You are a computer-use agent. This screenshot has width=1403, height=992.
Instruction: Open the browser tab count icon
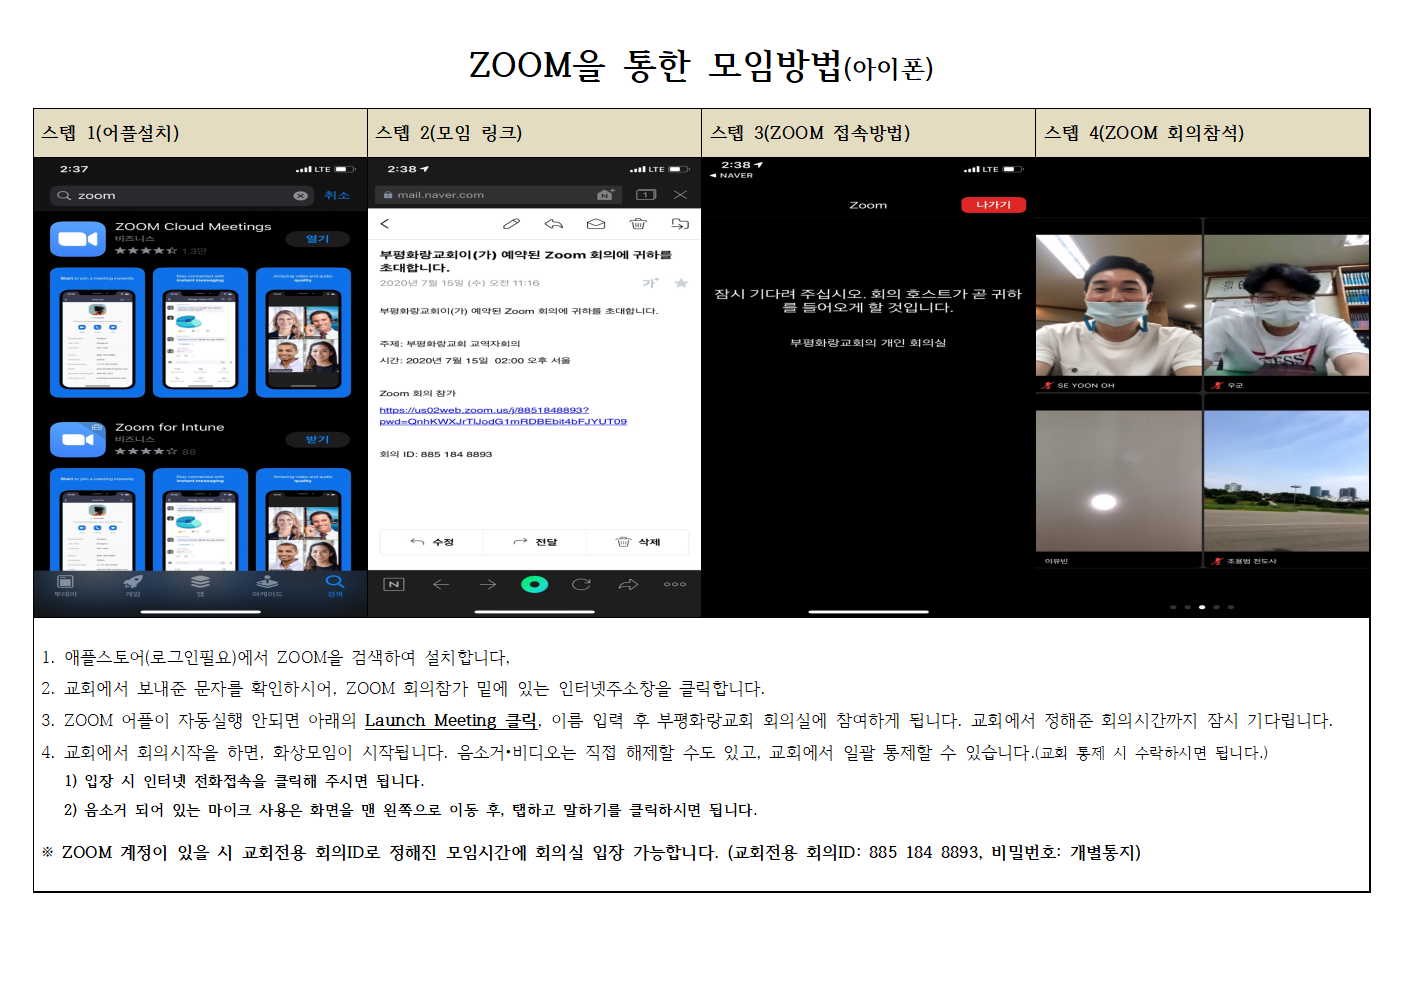(x=646, y=195)
